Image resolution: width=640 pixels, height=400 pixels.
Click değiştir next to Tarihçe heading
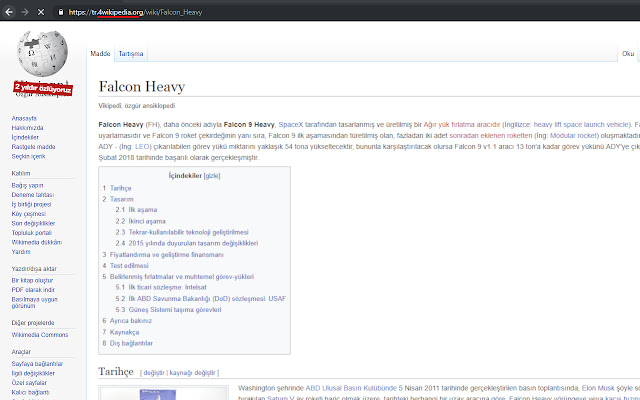(154, 373)
